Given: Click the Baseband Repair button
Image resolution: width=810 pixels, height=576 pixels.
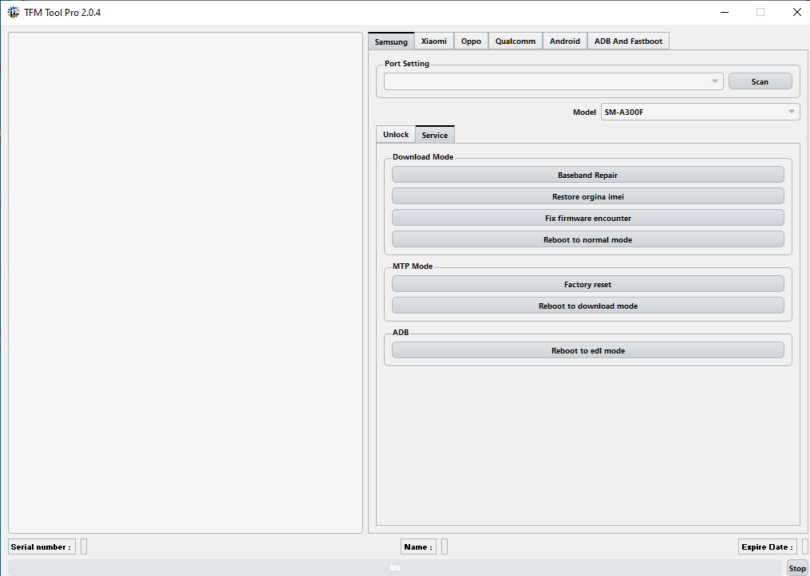Looking at the screenshot, I should coord(587,175).
